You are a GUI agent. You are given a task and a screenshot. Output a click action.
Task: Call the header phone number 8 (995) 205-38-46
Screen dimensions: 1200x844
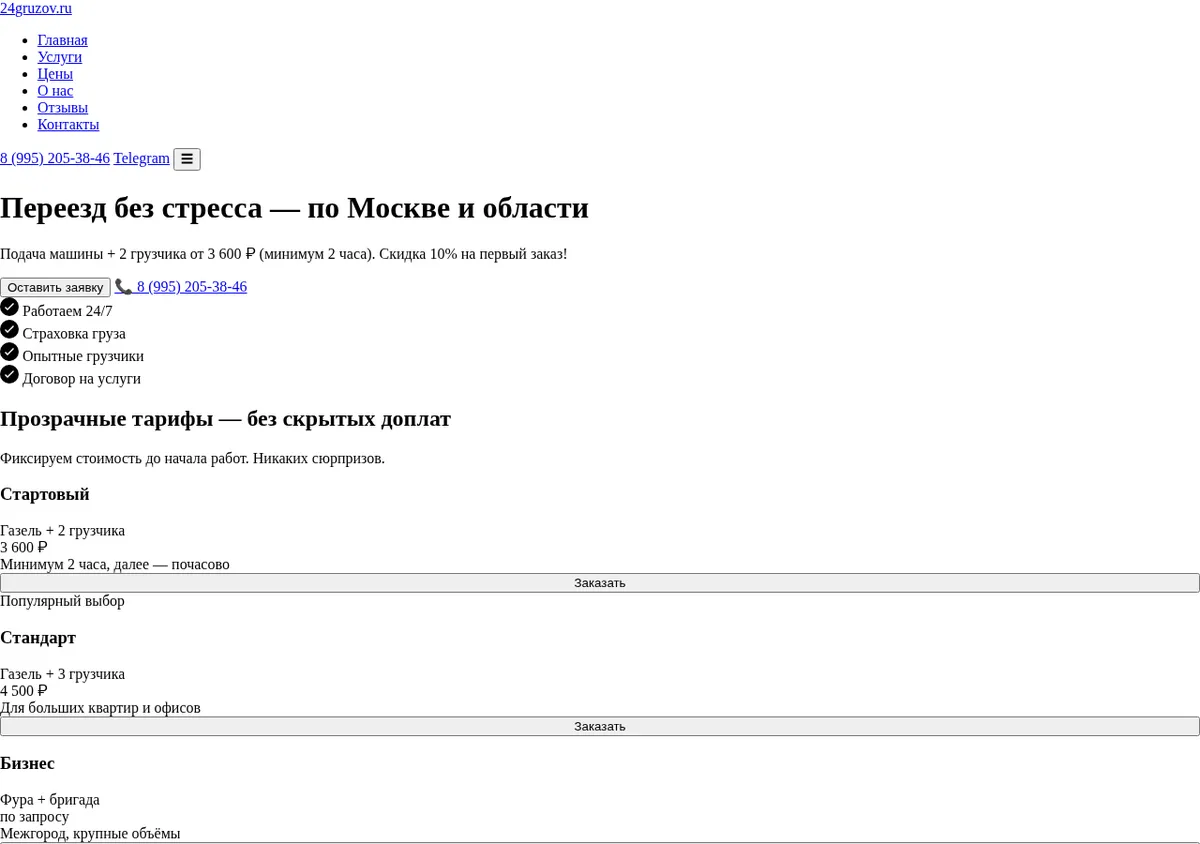coord(55,158)
